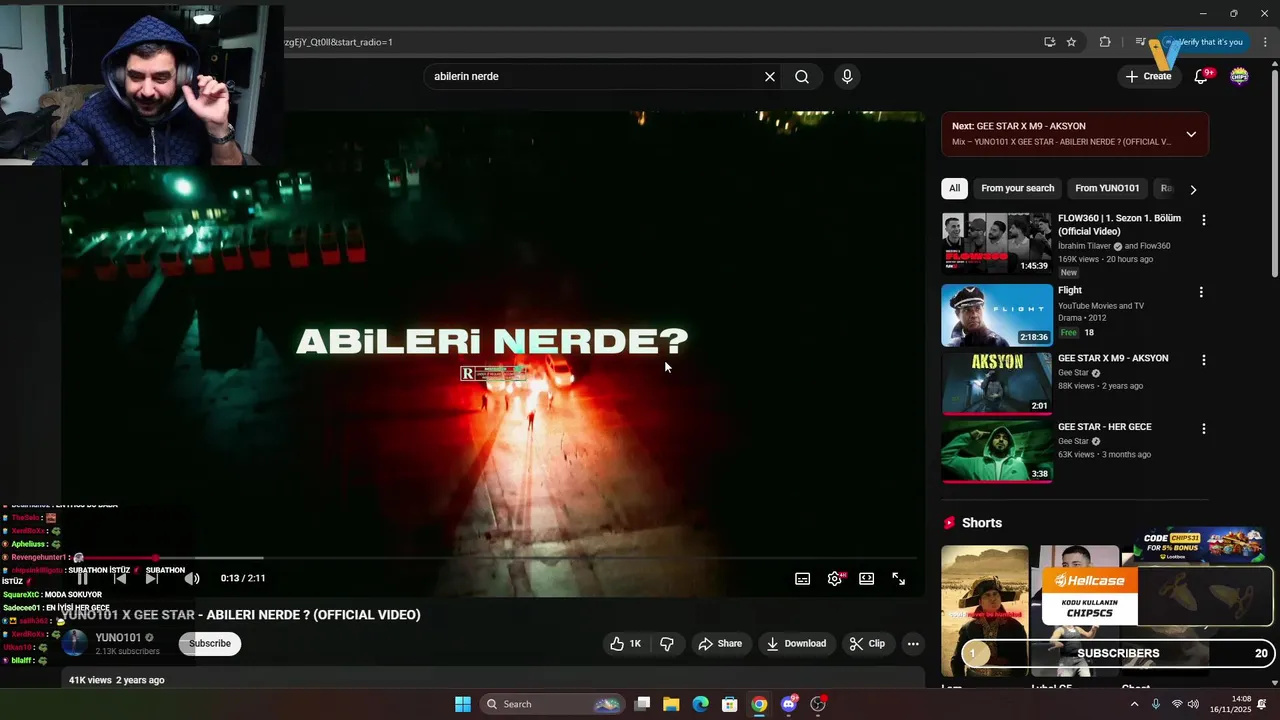The height and width of the screenshot is (720, 1280).
Task: Open Chrome extensions puzzle icon
Action: [x=1105, y=42]
